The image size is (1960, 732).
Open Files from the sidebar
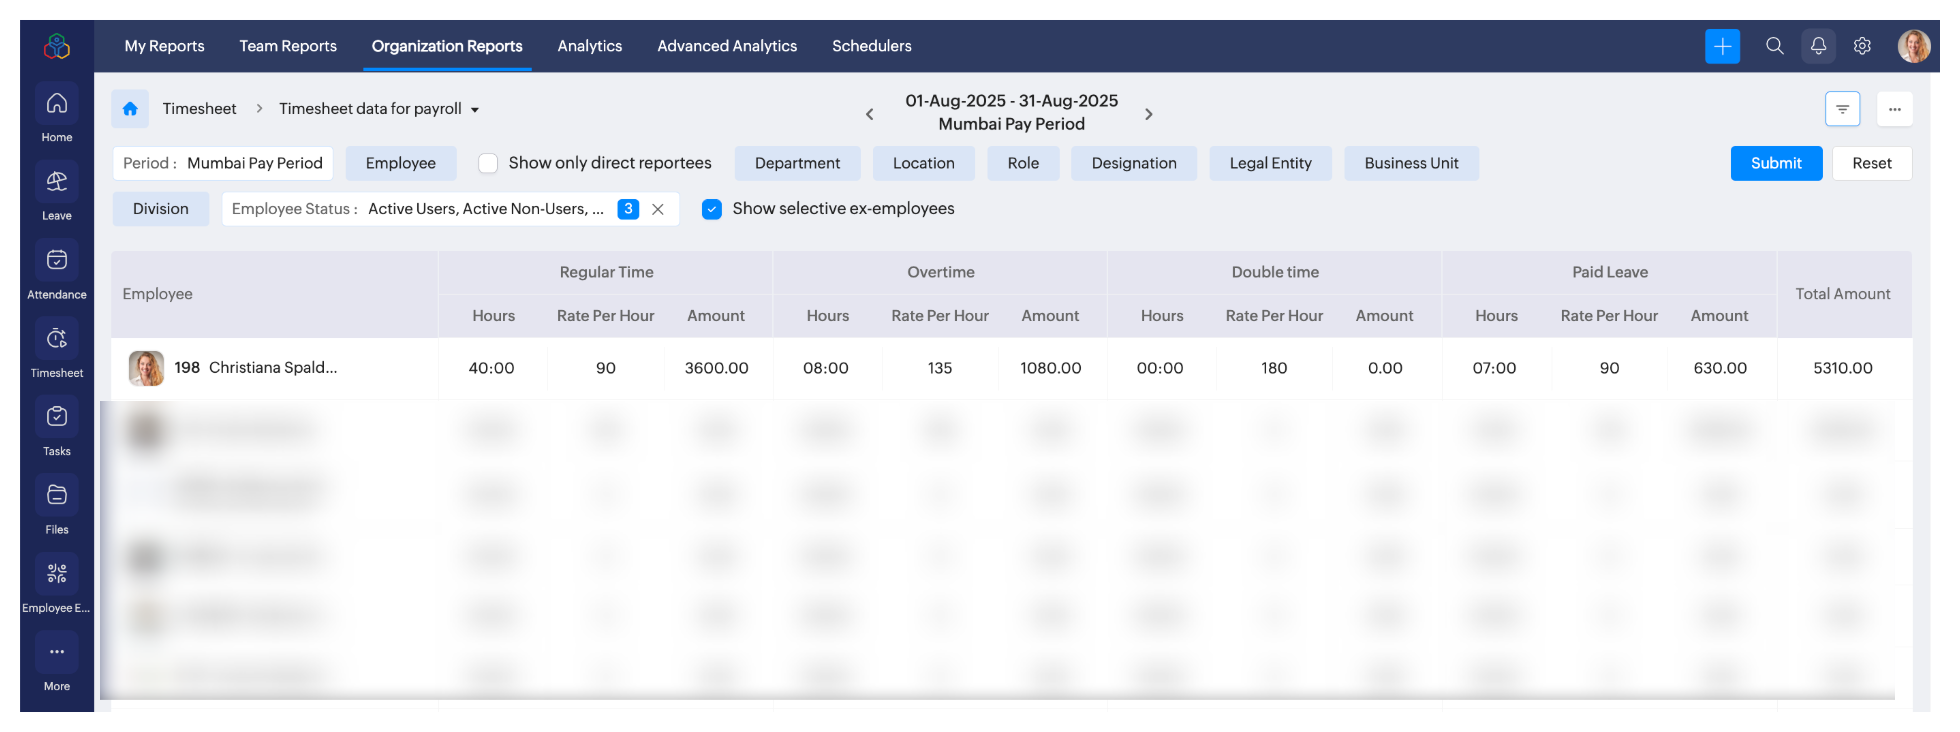[57, 496]
